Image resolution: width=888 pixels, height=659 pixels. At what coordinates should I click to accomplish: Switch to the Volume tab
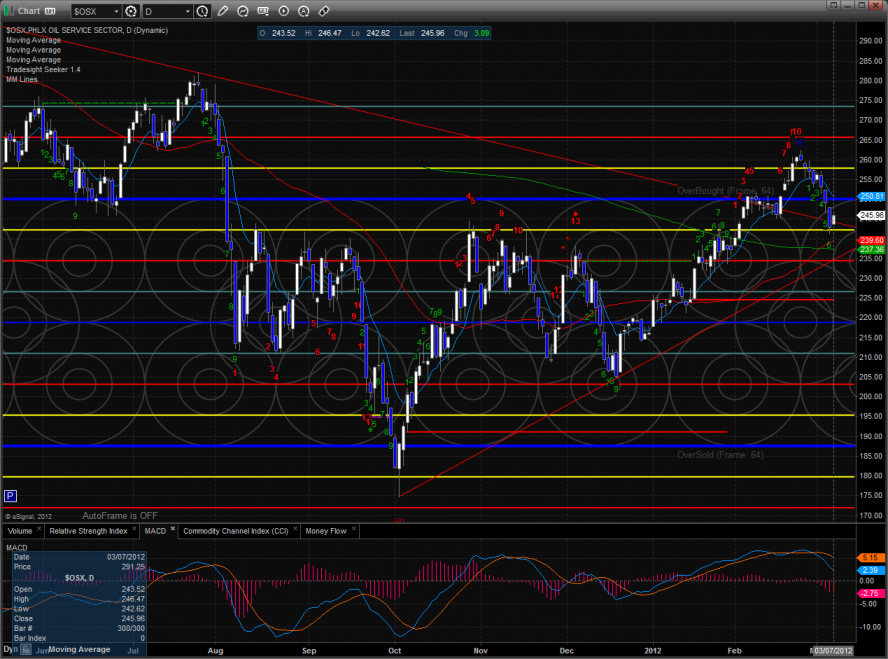pos(21,530)
